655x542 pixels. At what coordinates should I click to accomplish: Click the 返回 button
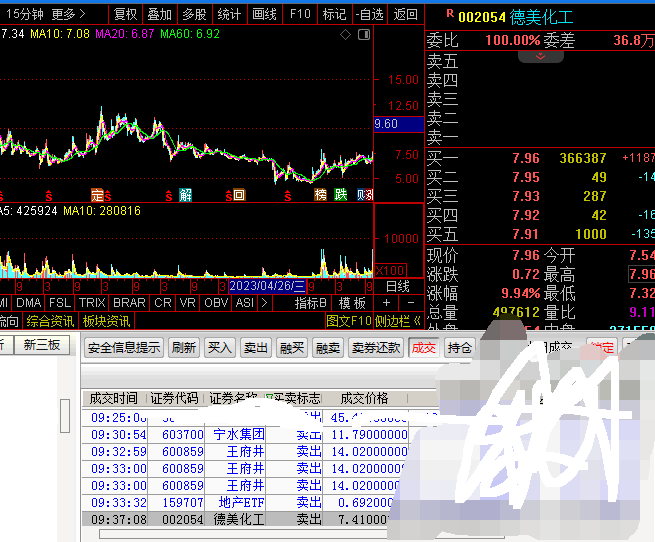pos(405,15)
